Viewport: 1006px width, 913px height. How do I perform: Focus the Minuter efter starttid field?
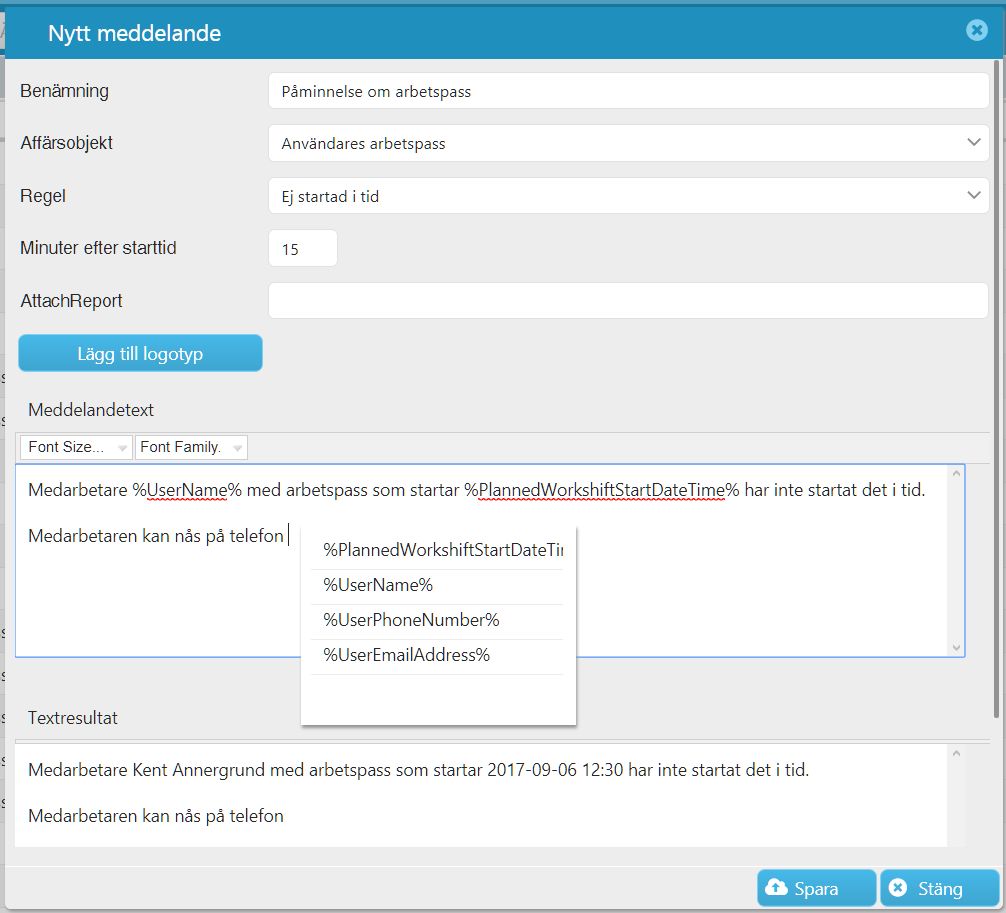[x=303, y=248]
